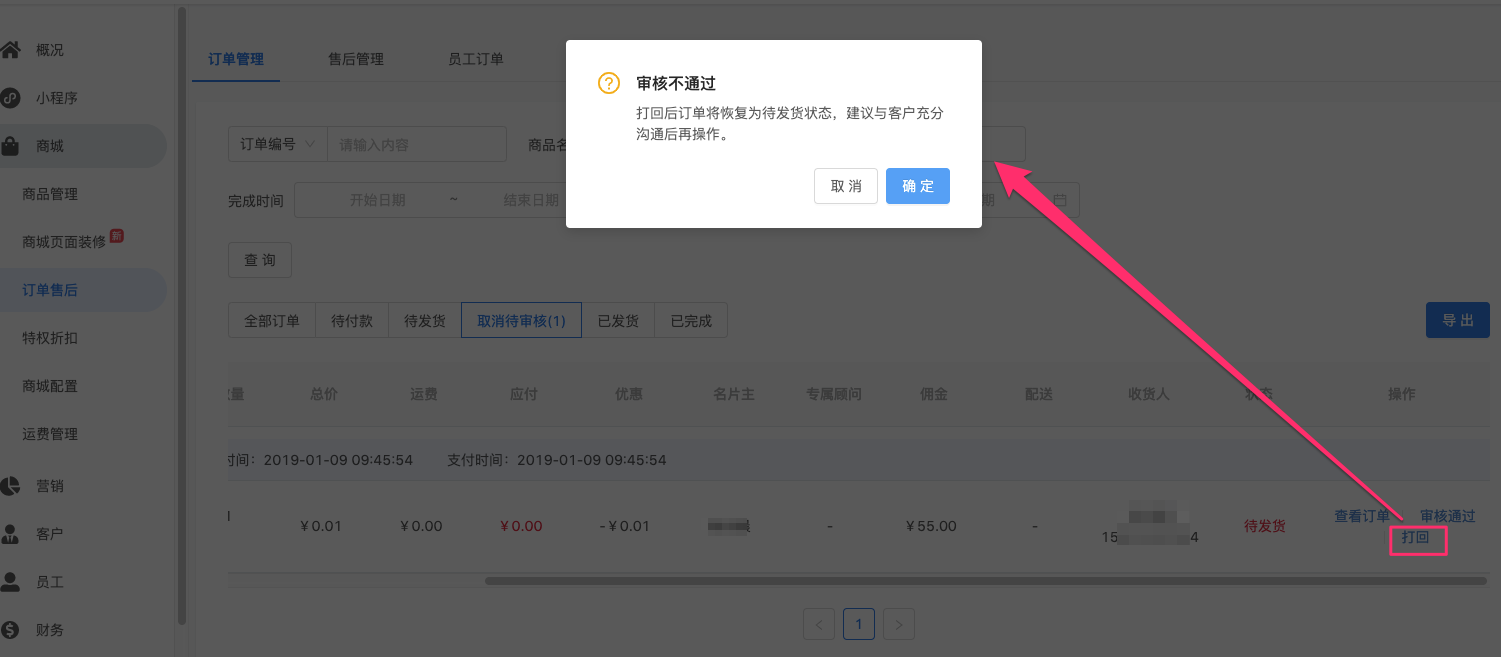
Task: Click the 查询 search button
Action: (260, 260)
